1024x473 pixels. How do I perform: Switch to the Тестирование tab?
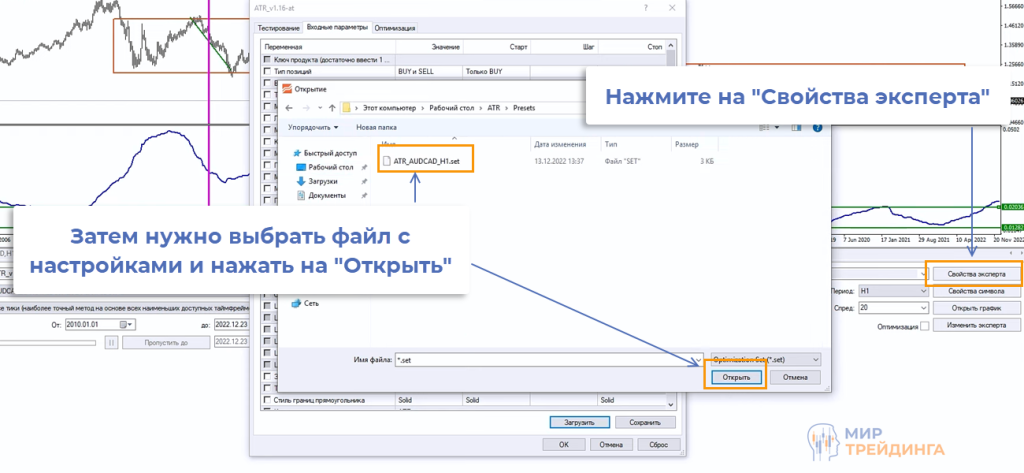click(280, 28)
